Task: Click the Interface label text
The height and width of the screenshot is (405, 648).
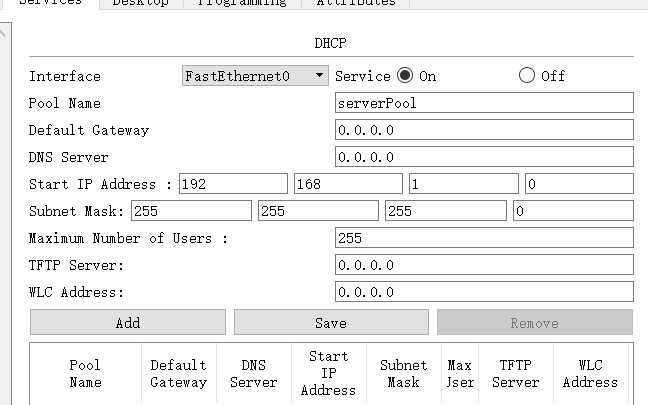Action: pyautogui.click(x=65, y=76)
